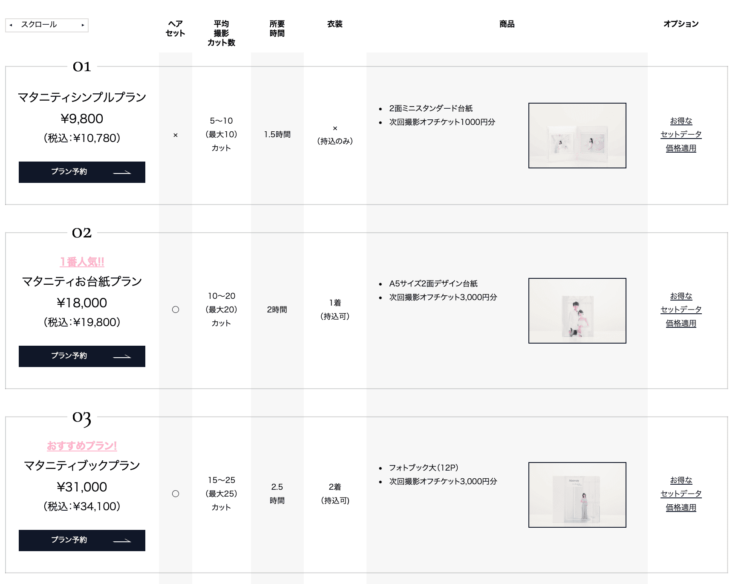
Task: Click the スクロール indicator box
Action: coord(47,25)
